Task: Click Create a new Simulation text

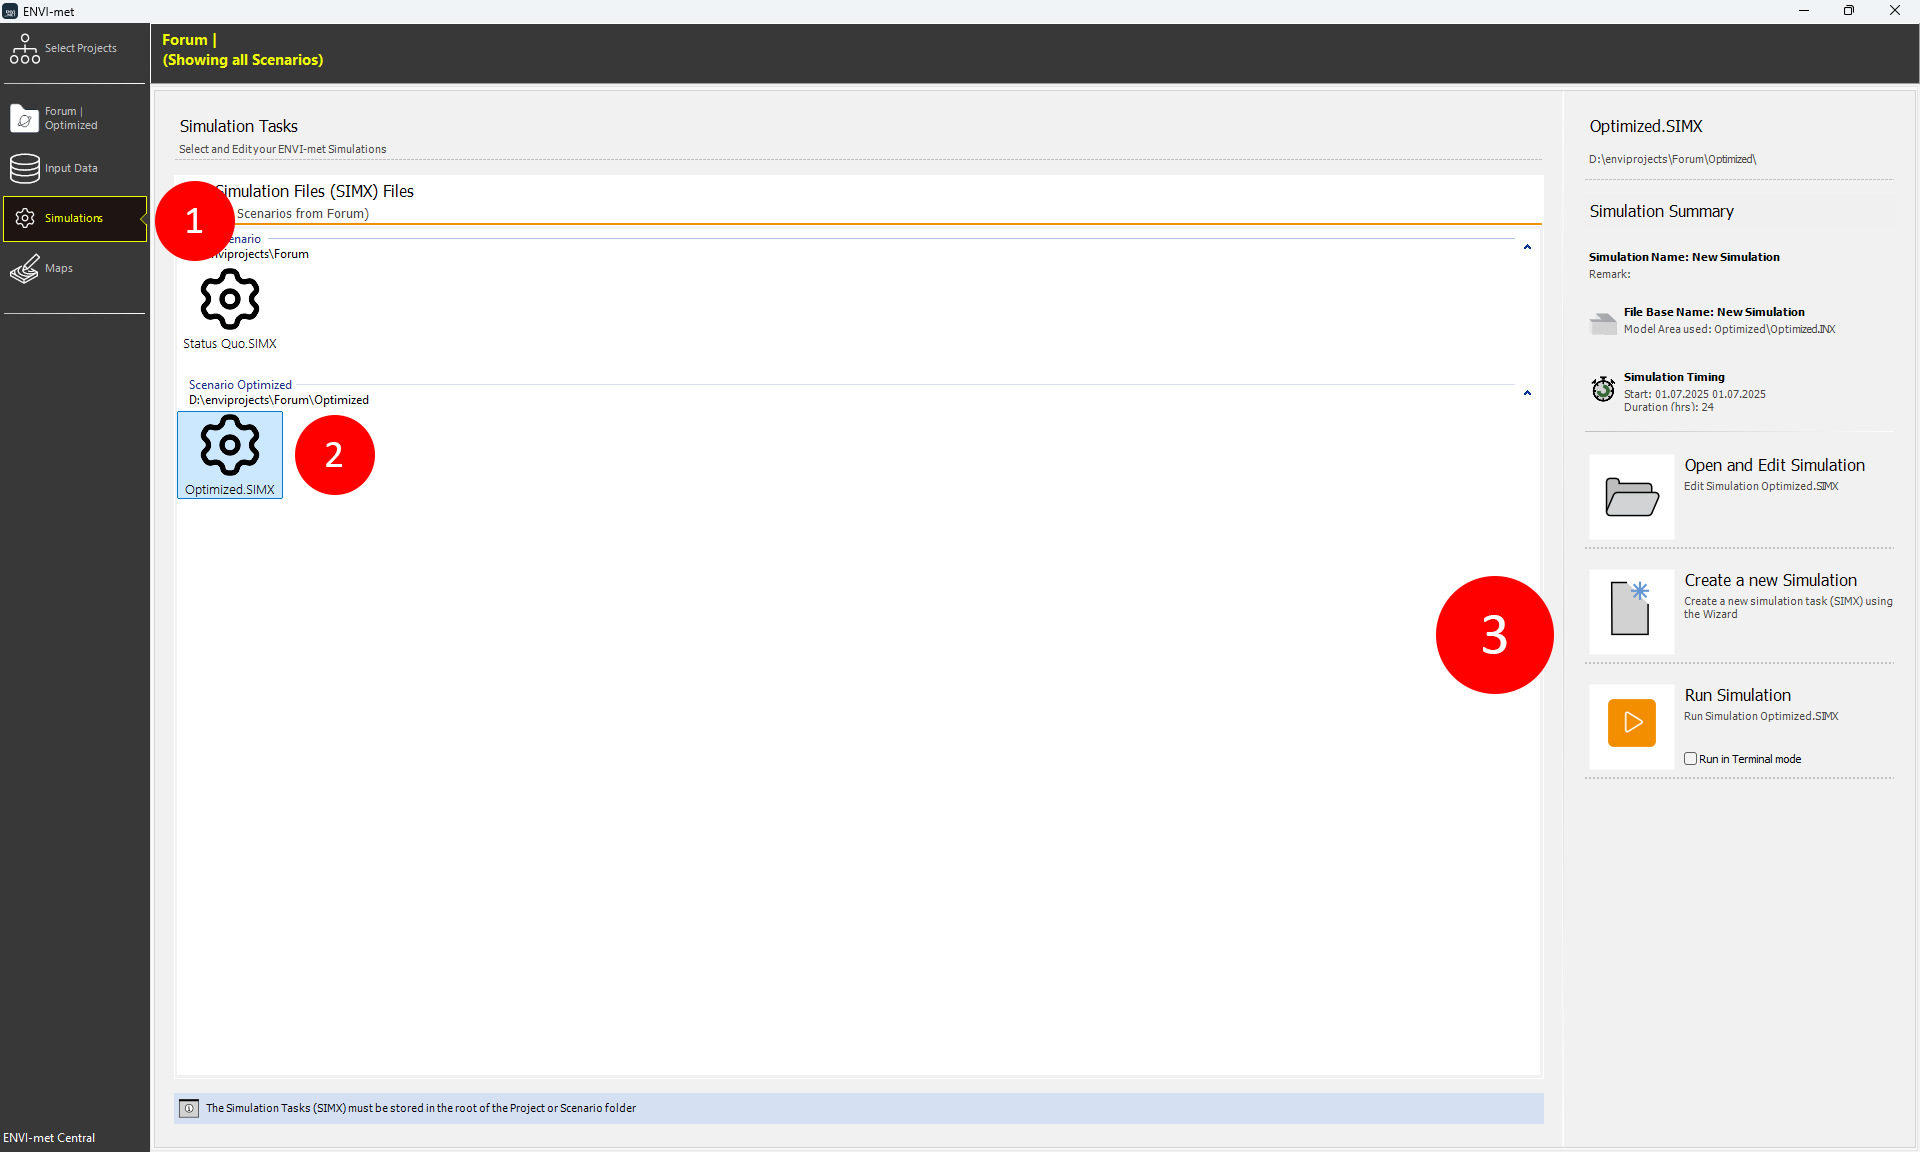Action: (1770, 580)
